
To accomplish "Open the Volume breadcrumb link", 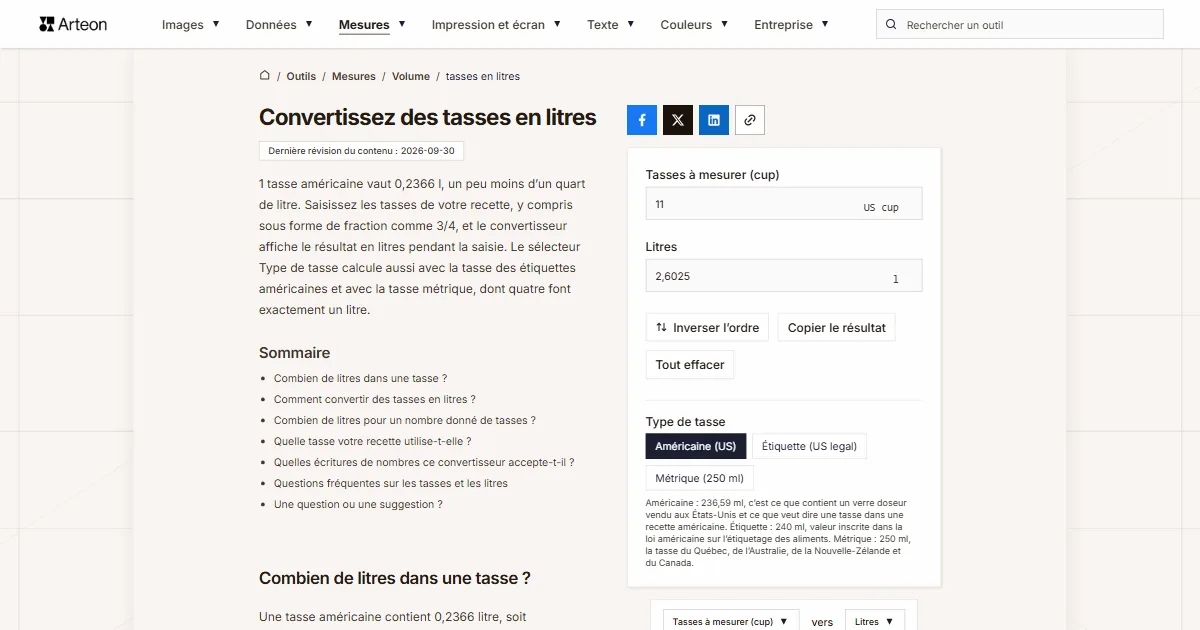I will click(411, 76).
